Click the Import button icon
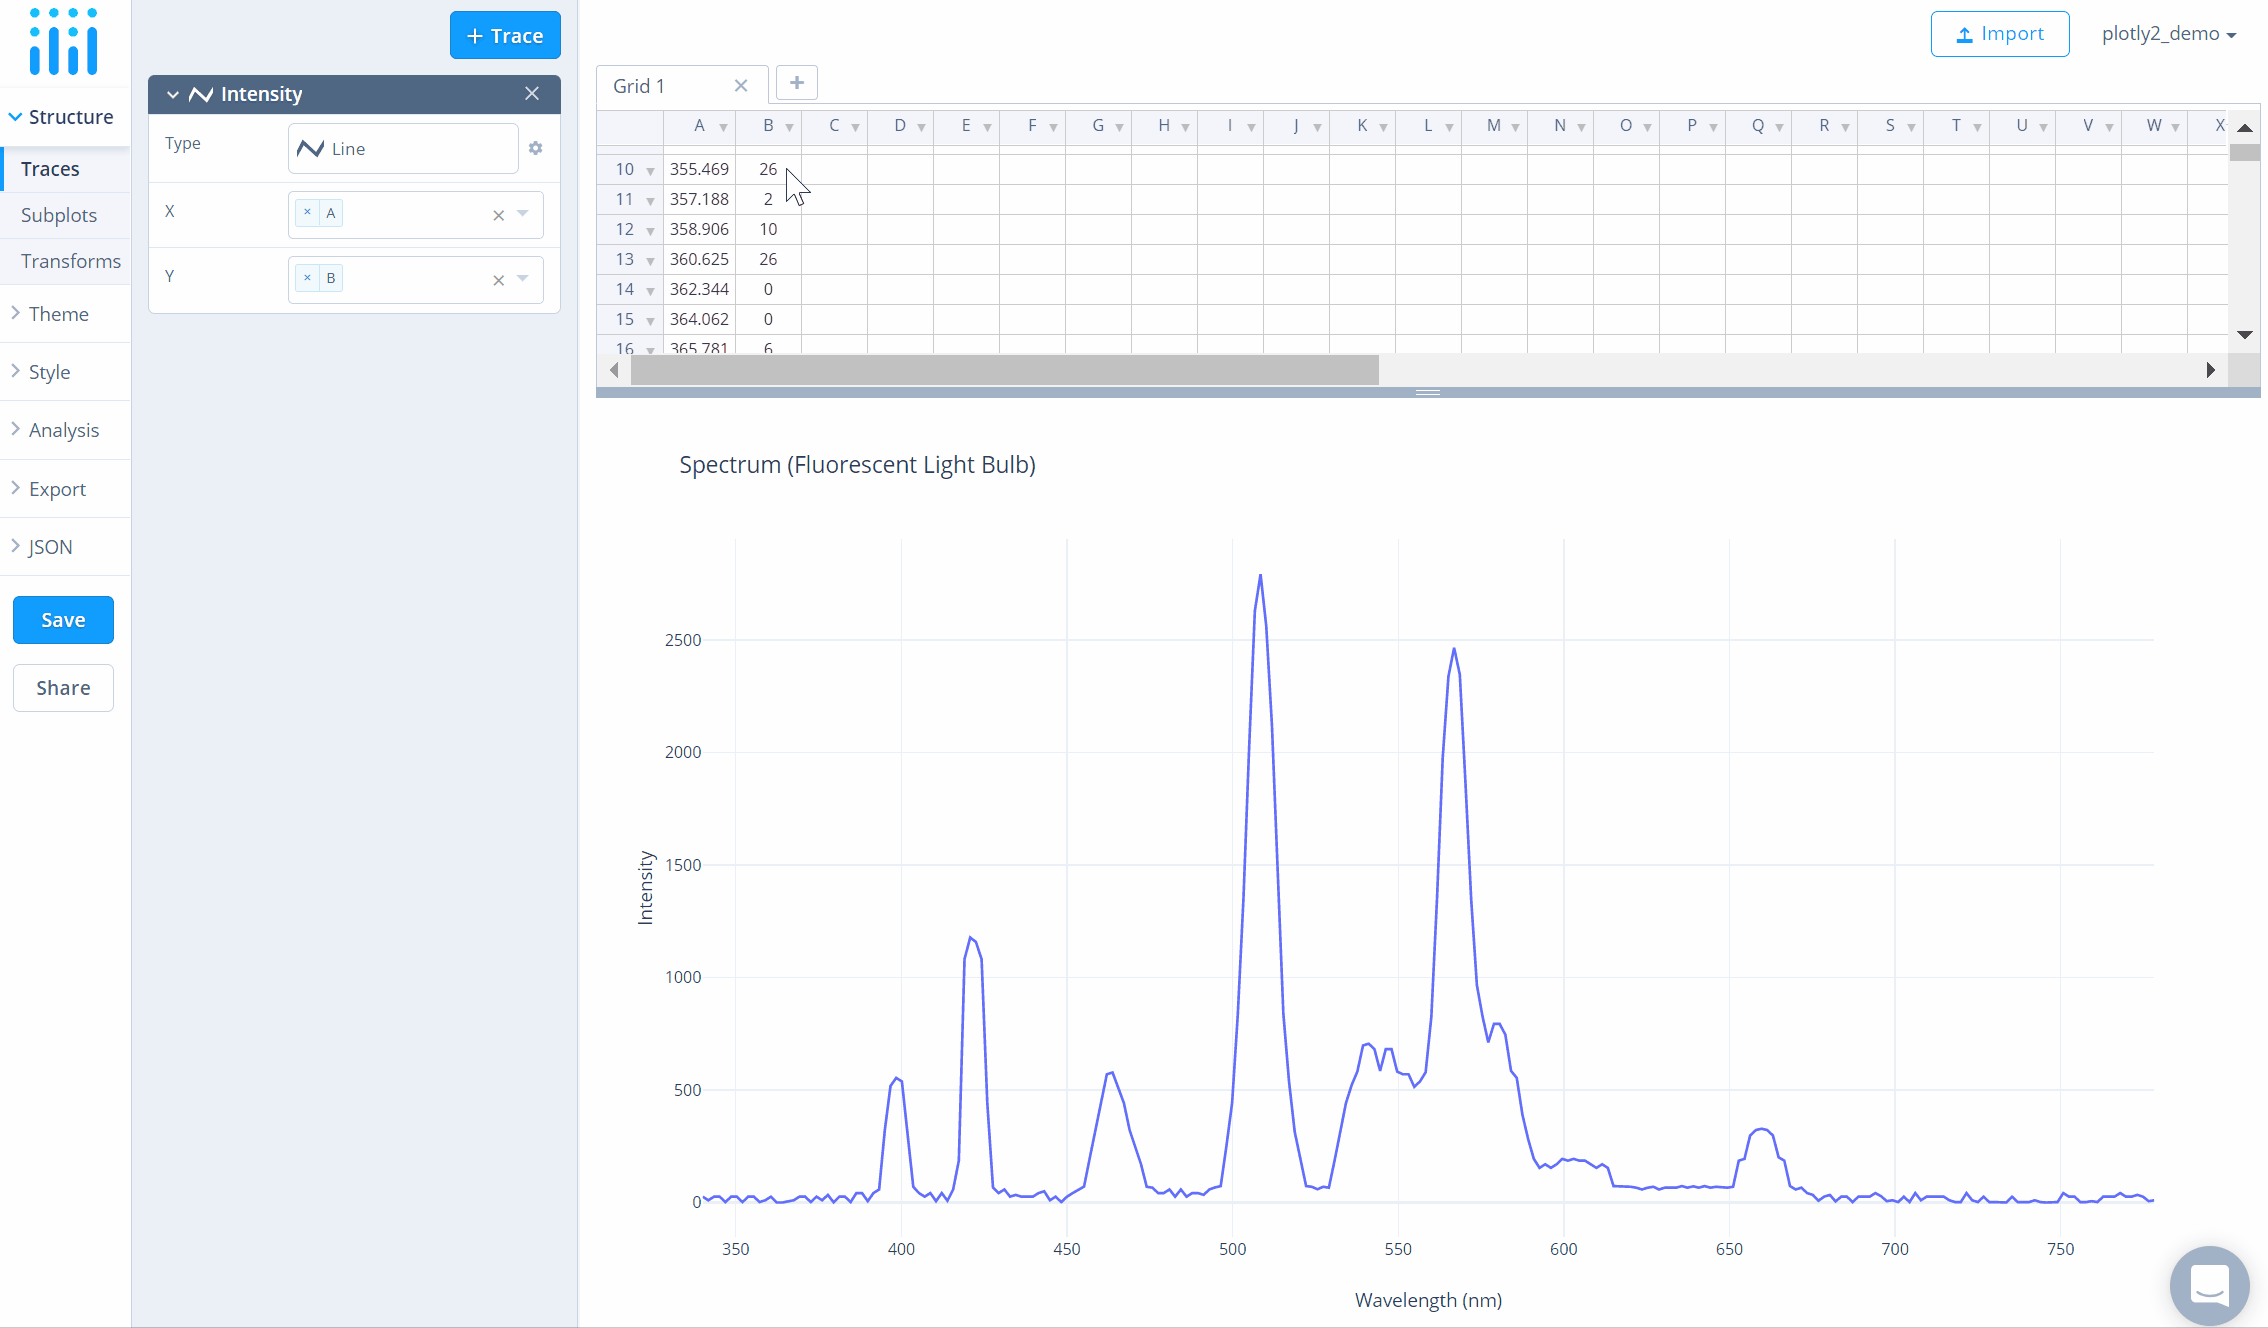The image size is (2268, 1328). point(1966,32)
